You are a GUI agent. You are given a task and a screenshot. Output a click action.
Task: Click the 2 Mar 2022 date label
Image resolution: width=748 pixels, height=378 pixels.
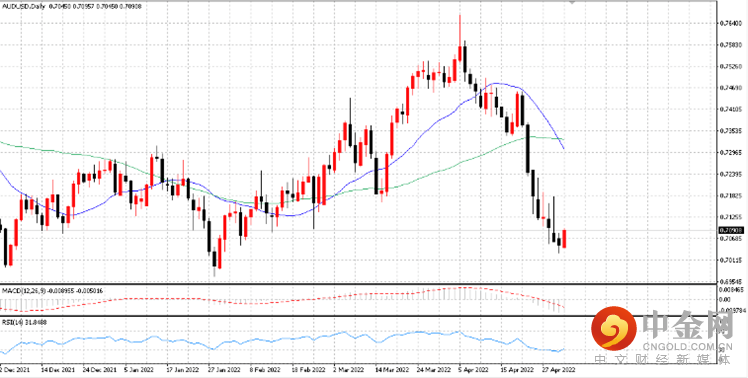click(348, 370)
